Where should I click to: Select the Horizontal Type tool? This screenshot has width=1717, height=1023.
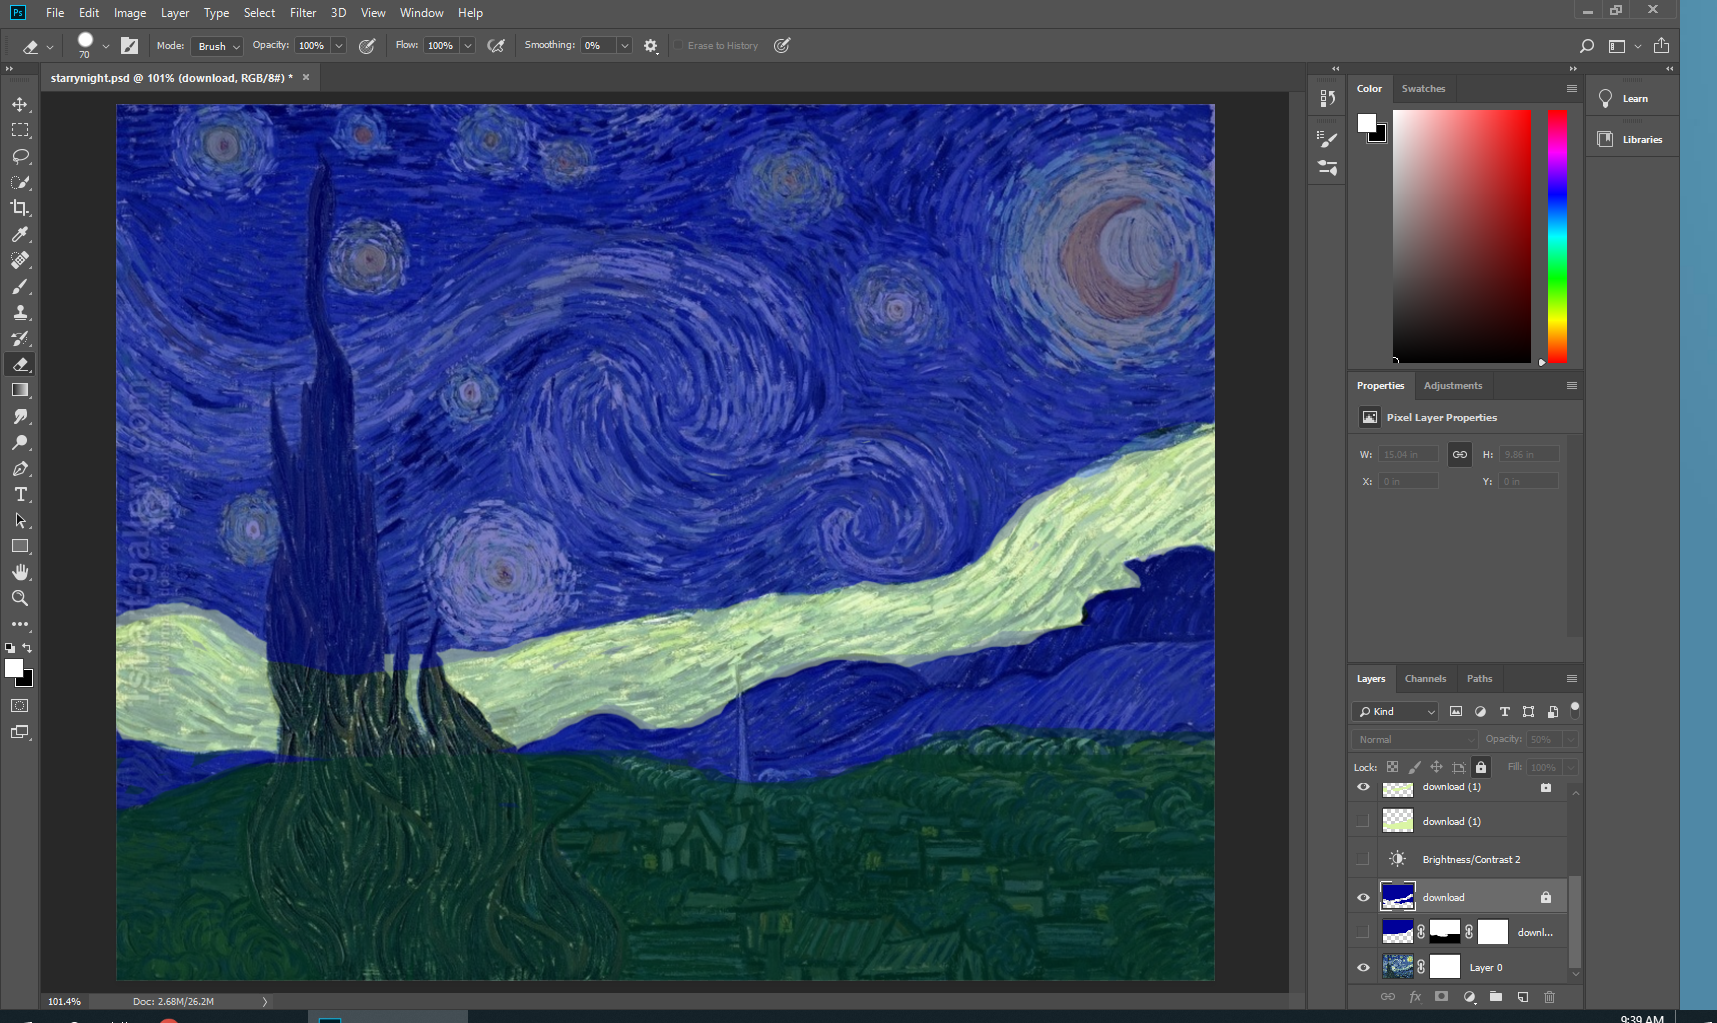(20, 494)
